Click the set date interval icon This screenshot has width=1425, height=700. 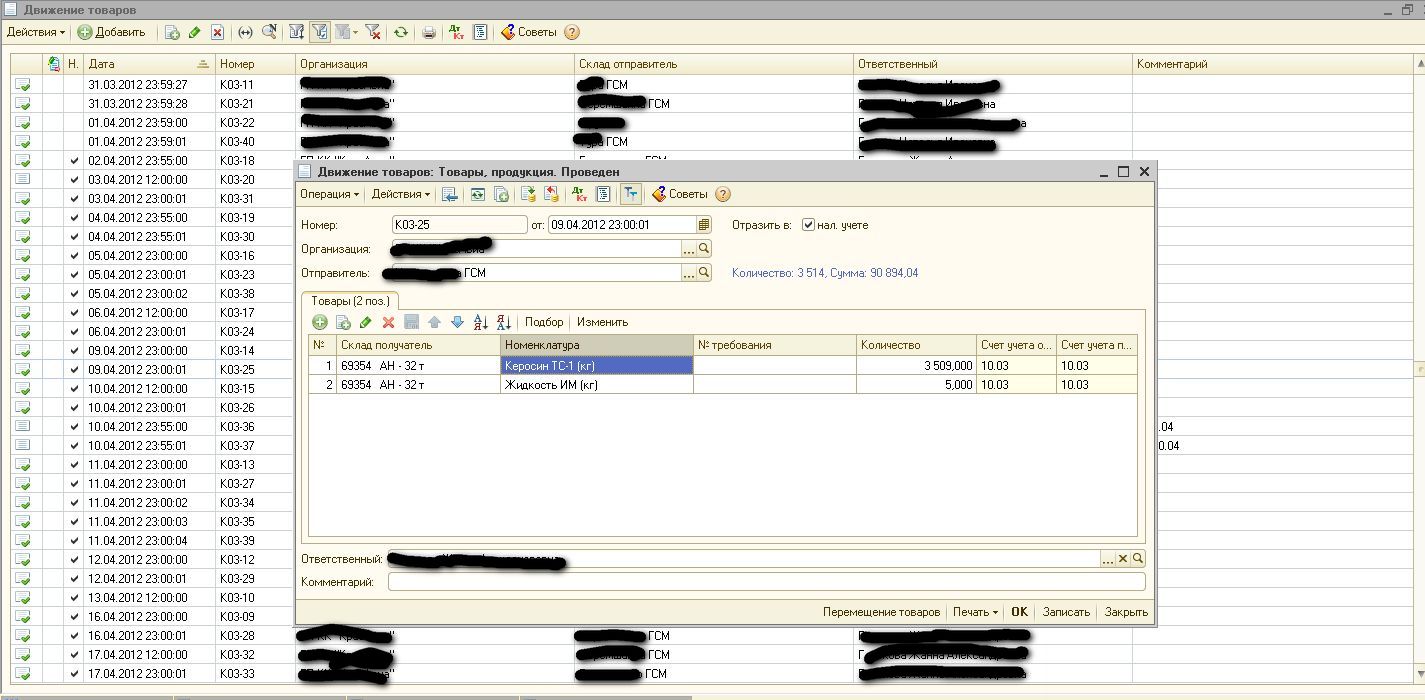[x=246, y=32]
